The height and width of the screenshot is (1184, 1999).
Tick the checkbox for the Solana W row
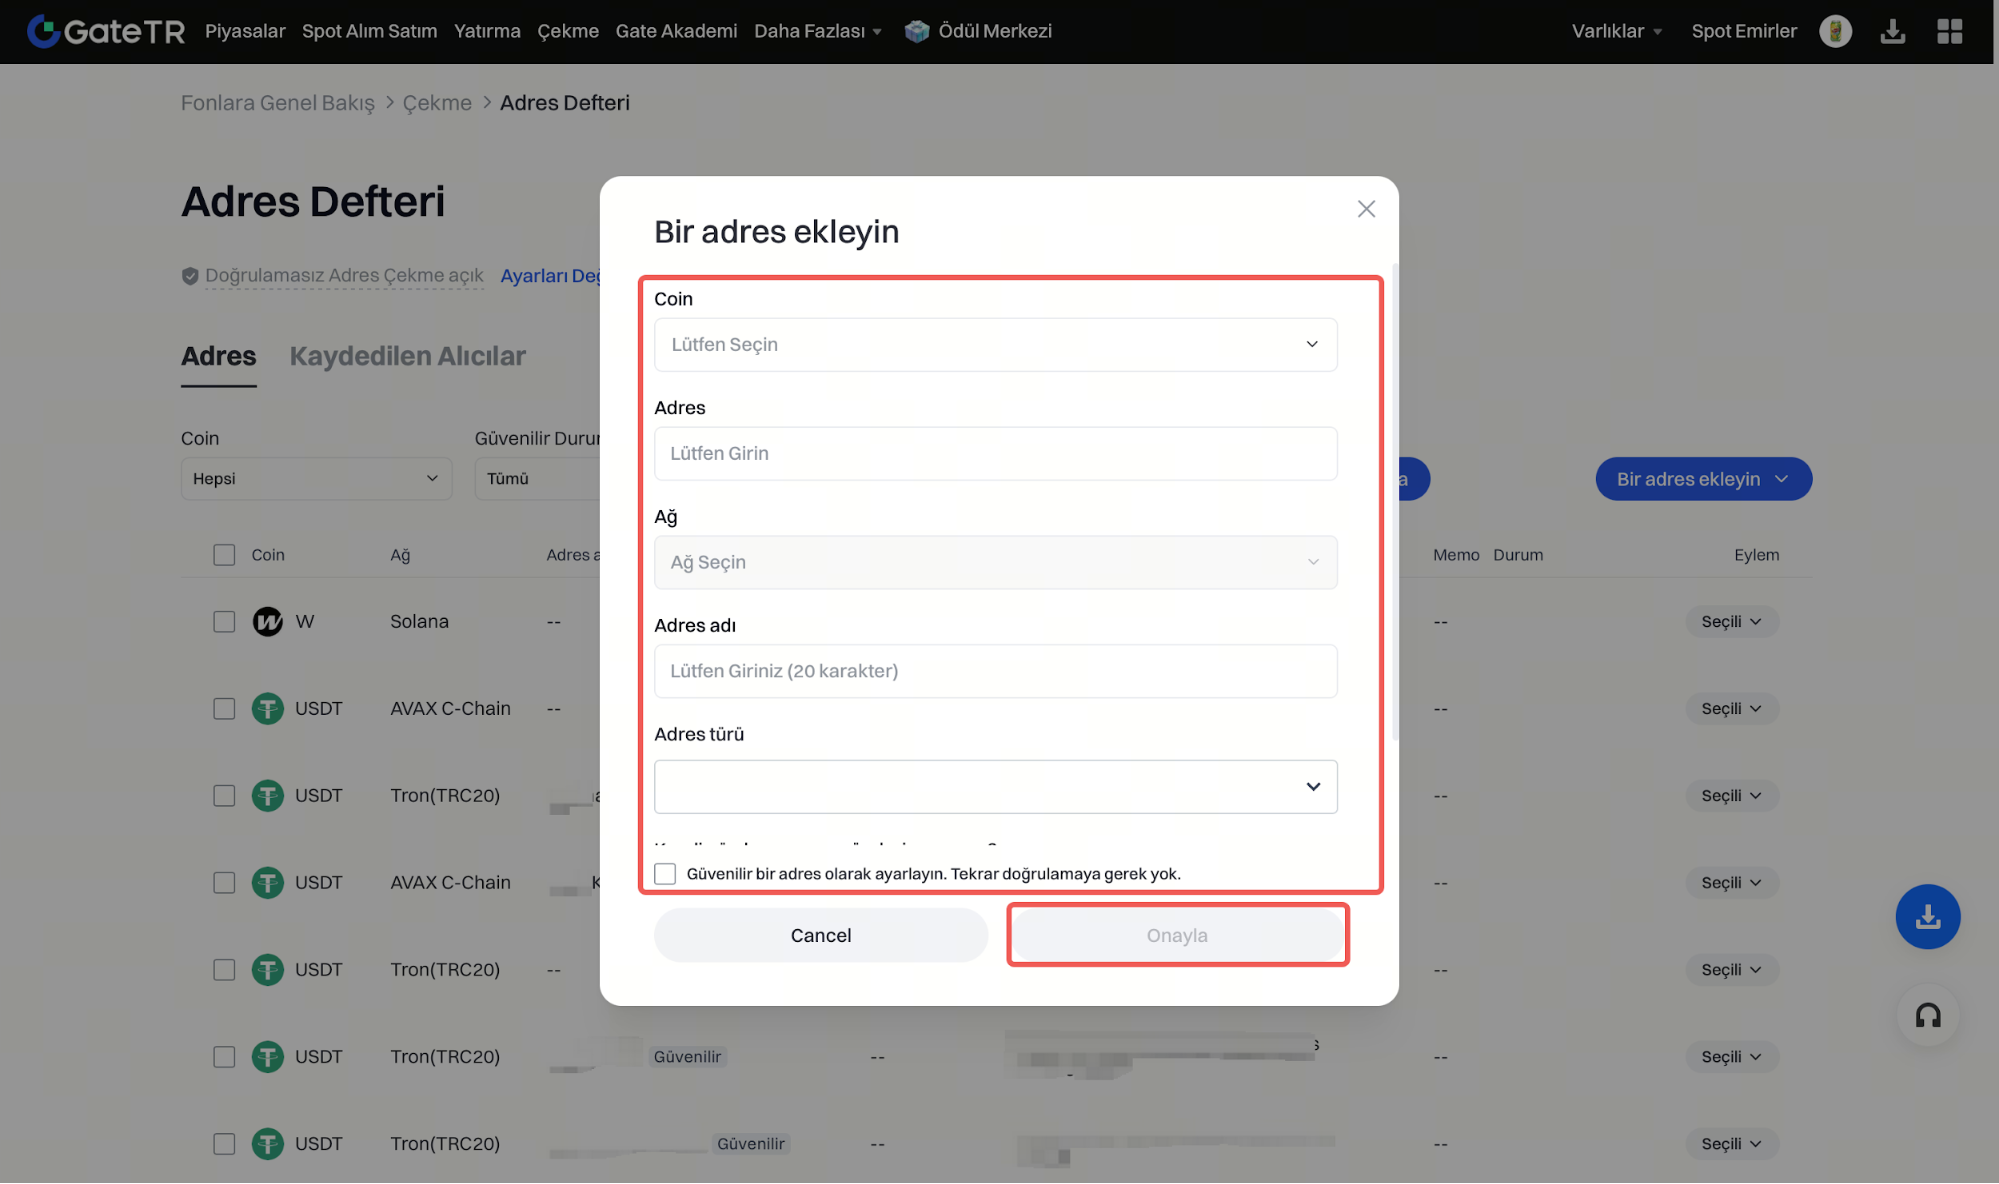coord(224,622)
